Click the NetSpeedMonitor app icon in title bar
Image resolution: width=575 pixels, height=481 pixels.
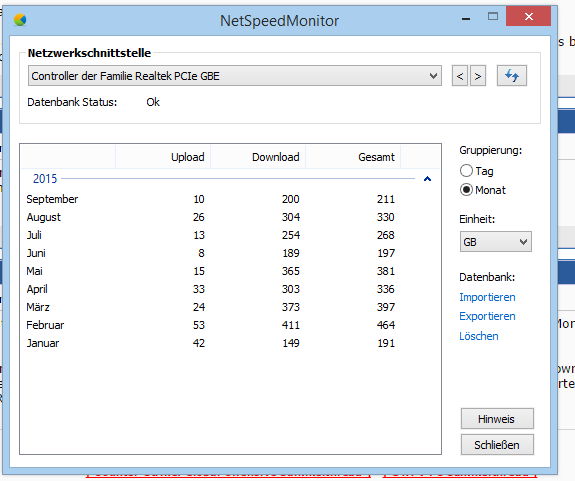pos(20,20)
